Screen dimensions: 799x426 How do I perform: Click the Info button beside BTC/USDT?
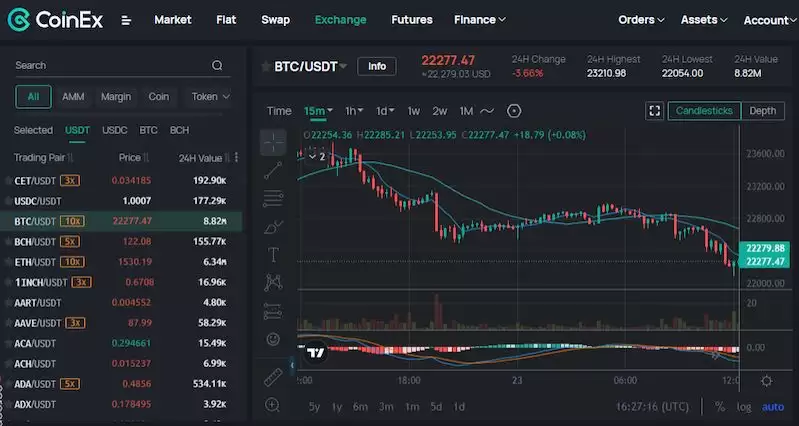pos(376,66)
